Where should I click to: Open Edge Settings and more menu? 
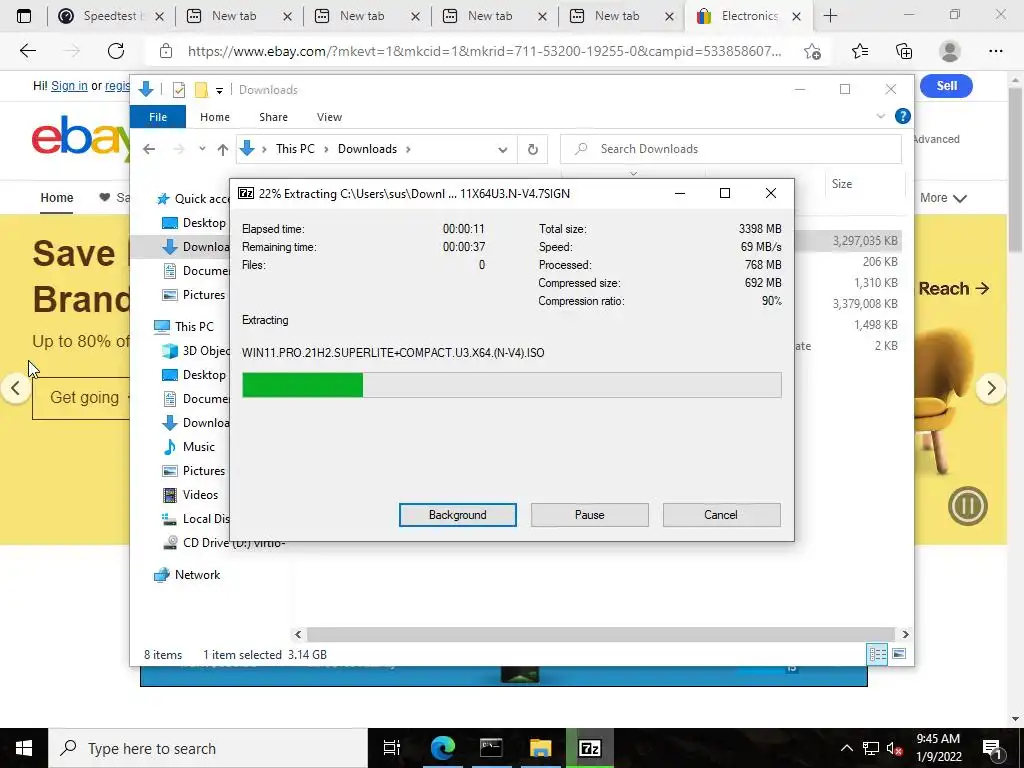(x=995, y=51)
